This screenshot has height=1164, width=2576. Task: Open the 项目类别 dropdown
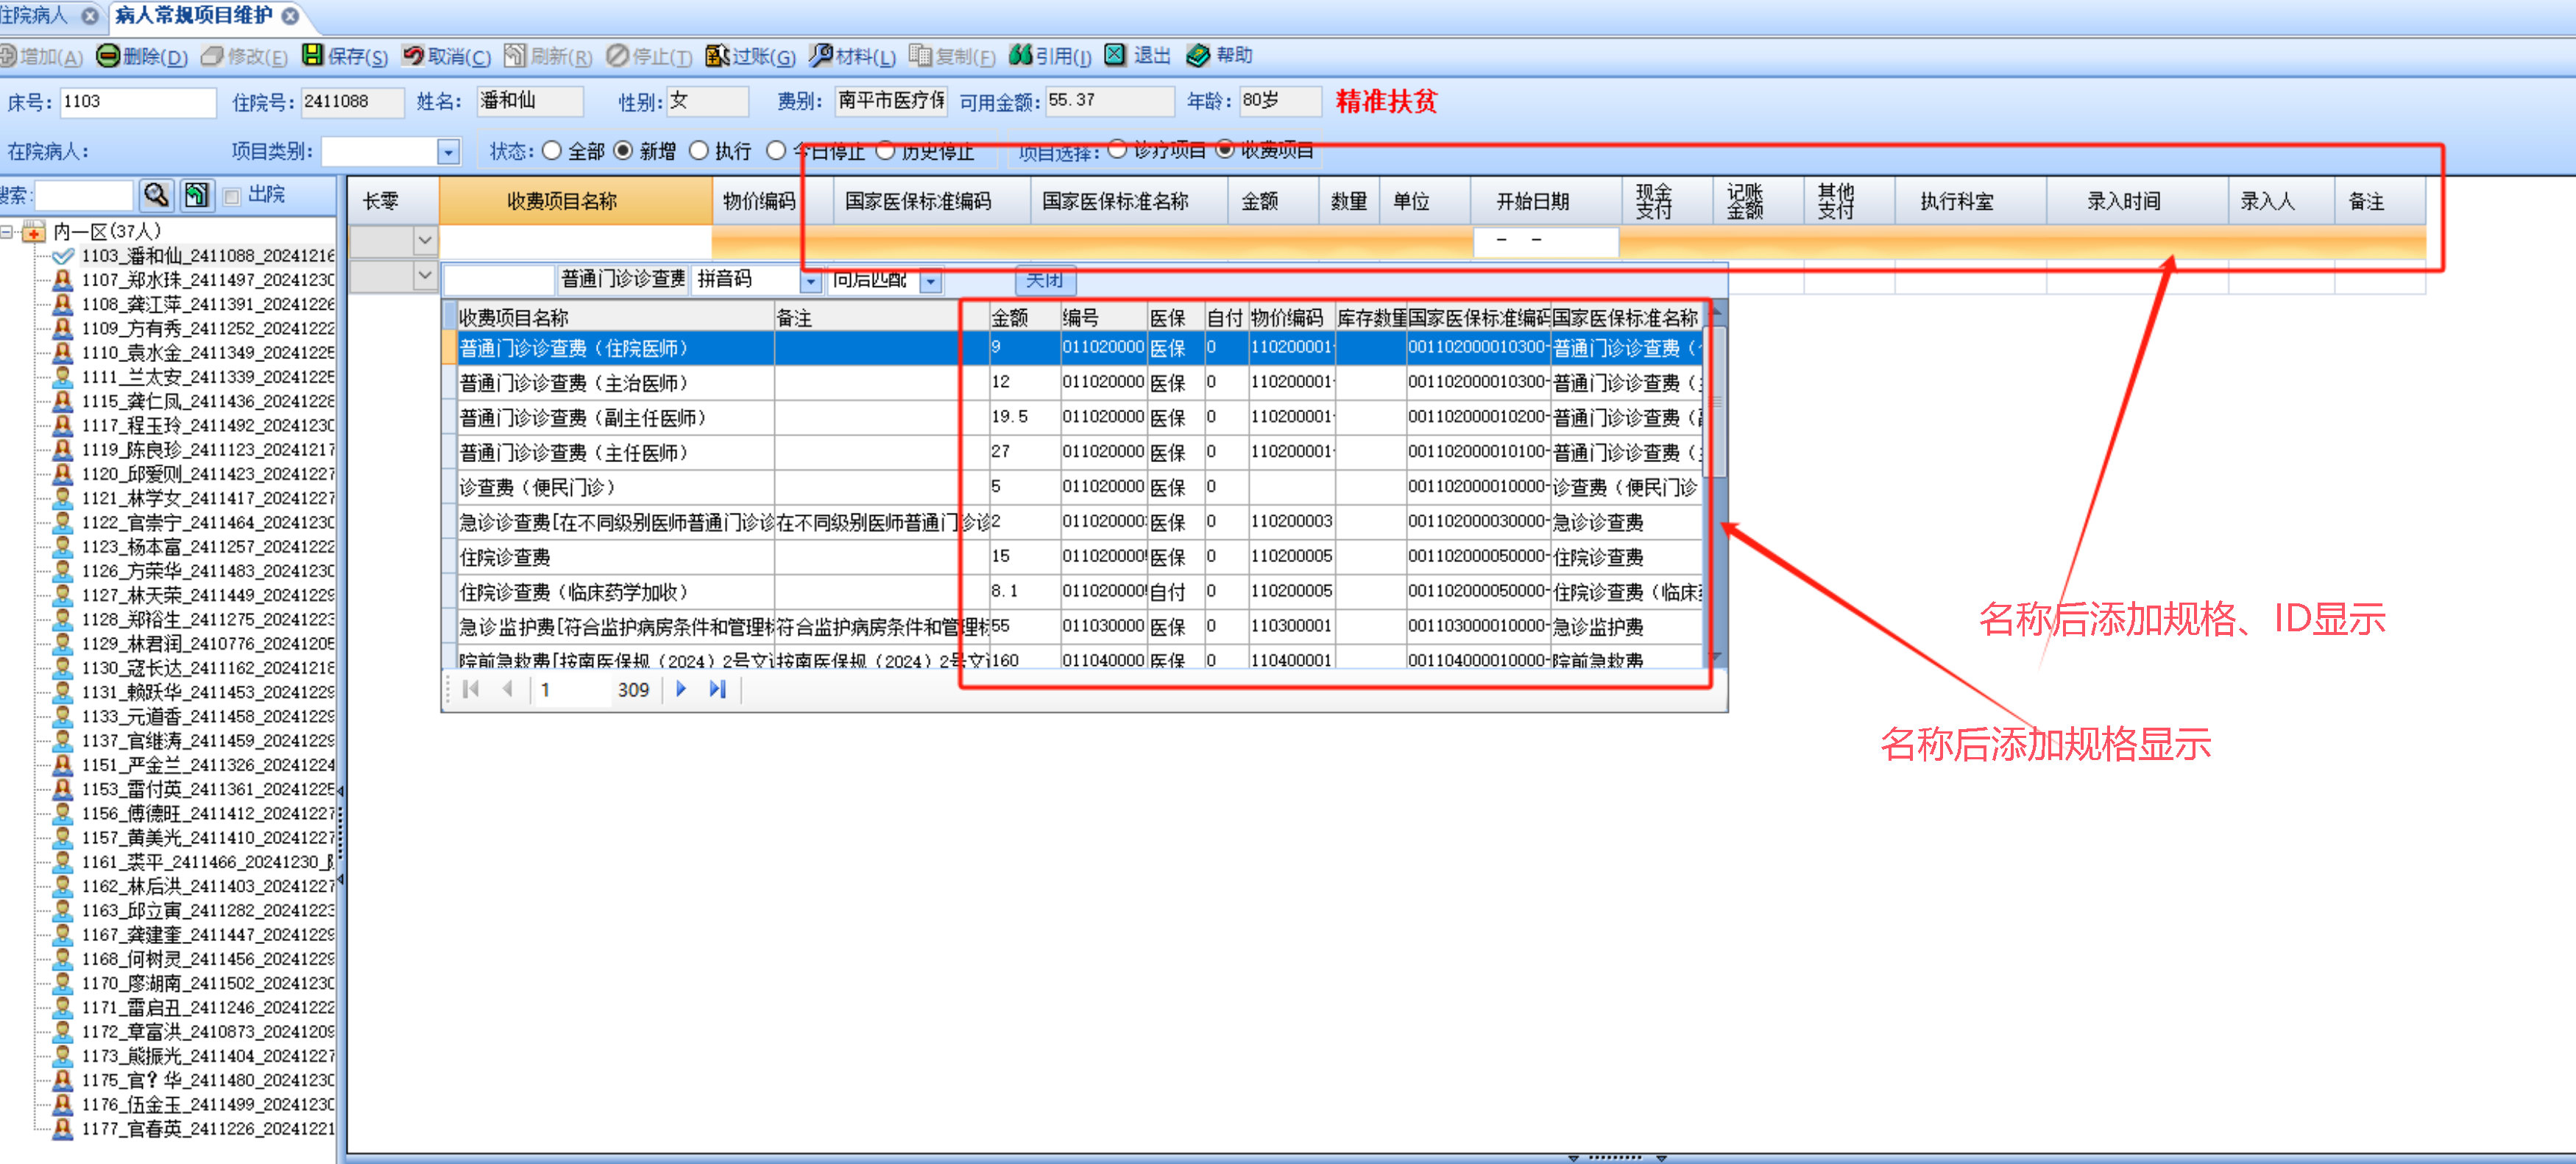pyautogui.click(x=448, y=152)
